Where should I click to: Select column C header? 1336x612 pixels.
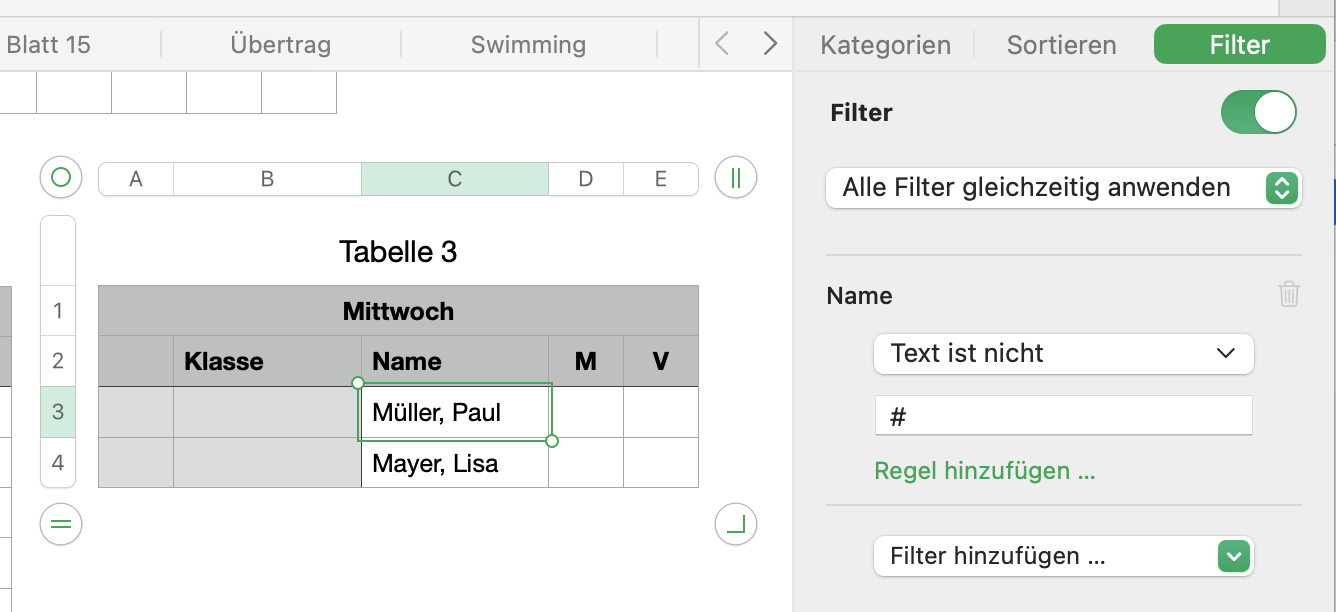(x=454, y=179)
